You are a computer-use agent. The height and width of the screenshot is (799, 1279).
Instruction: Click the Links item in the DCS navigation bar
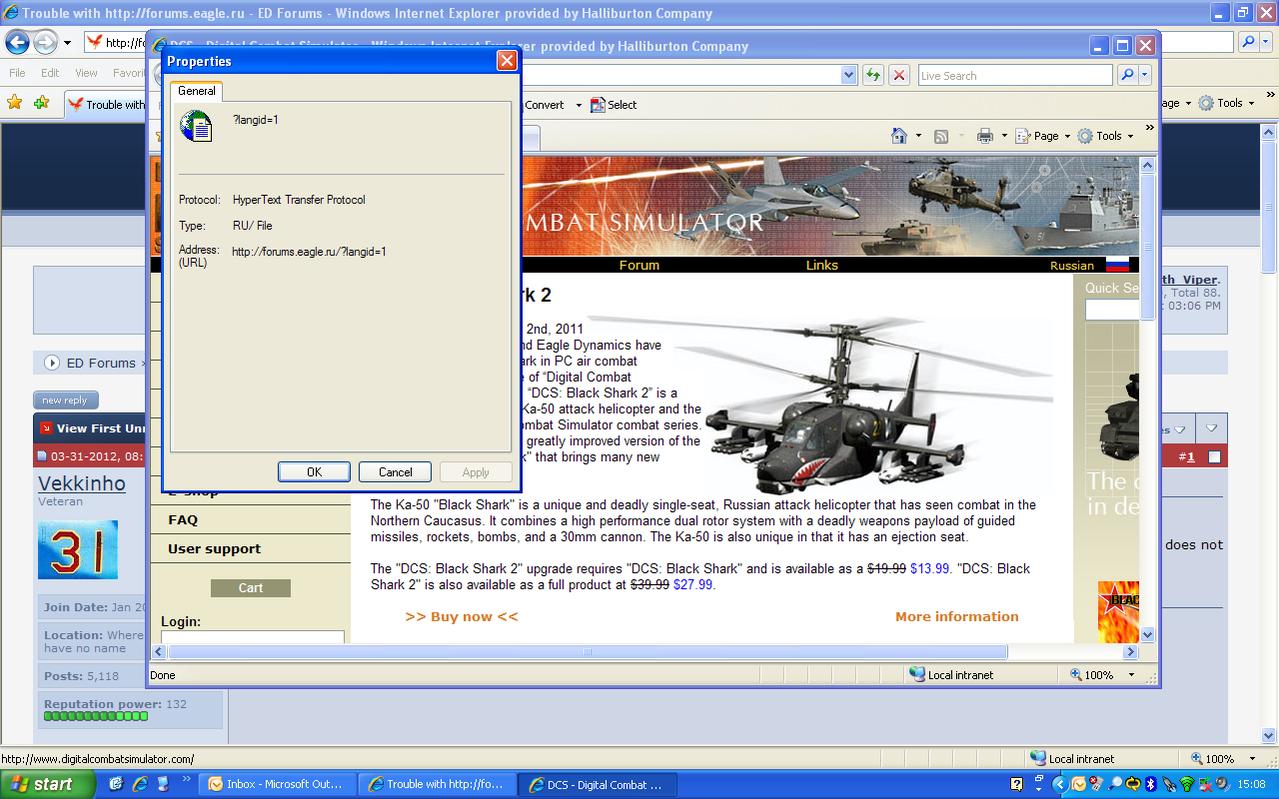tap(822, 265)
